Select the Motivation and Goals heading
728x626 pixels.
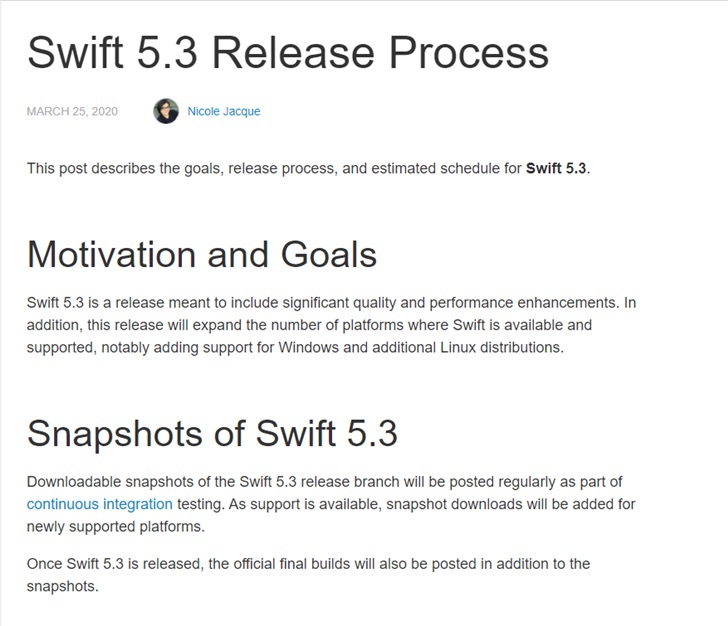pos(202,254)
